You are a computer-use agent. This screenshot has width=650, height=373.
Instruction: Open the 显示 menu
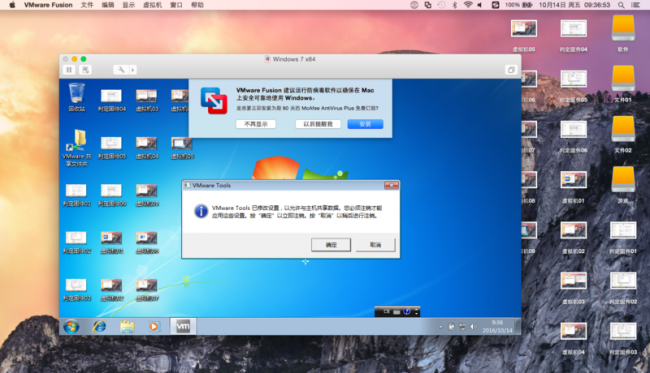pyautogui.click(x=129, y=5)
